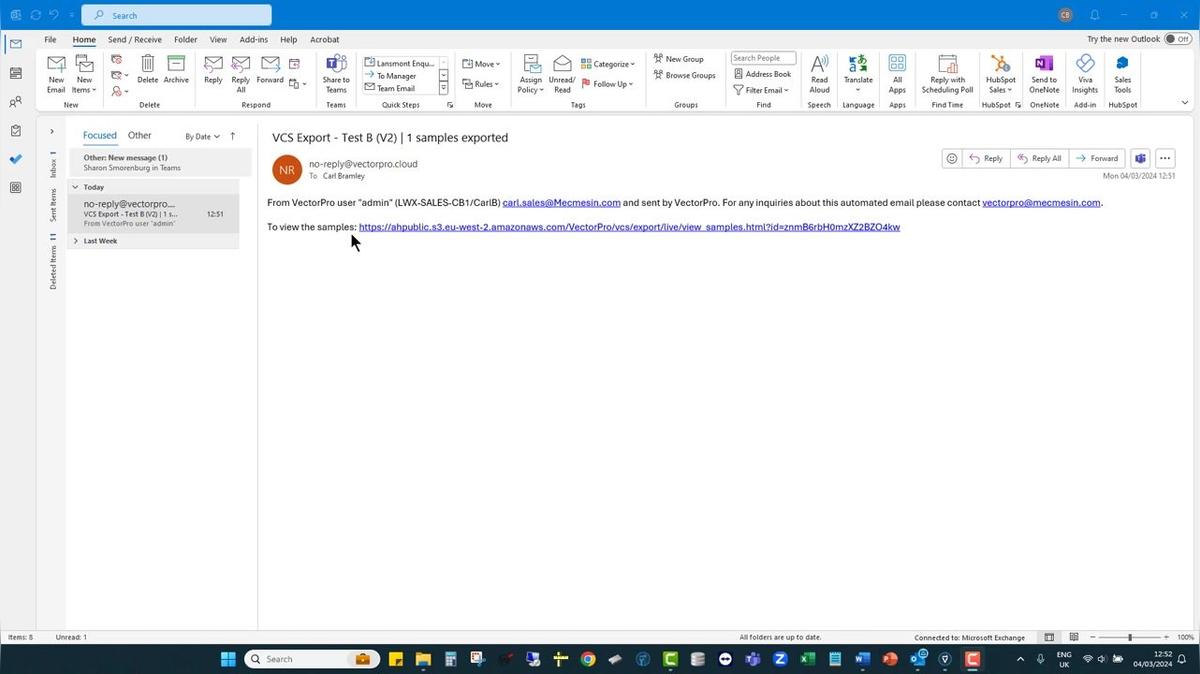Create a New Email from the ribbon
The width and height of the screenshot is (1200, 674).
pyautogui.click(x=56, y=74)
